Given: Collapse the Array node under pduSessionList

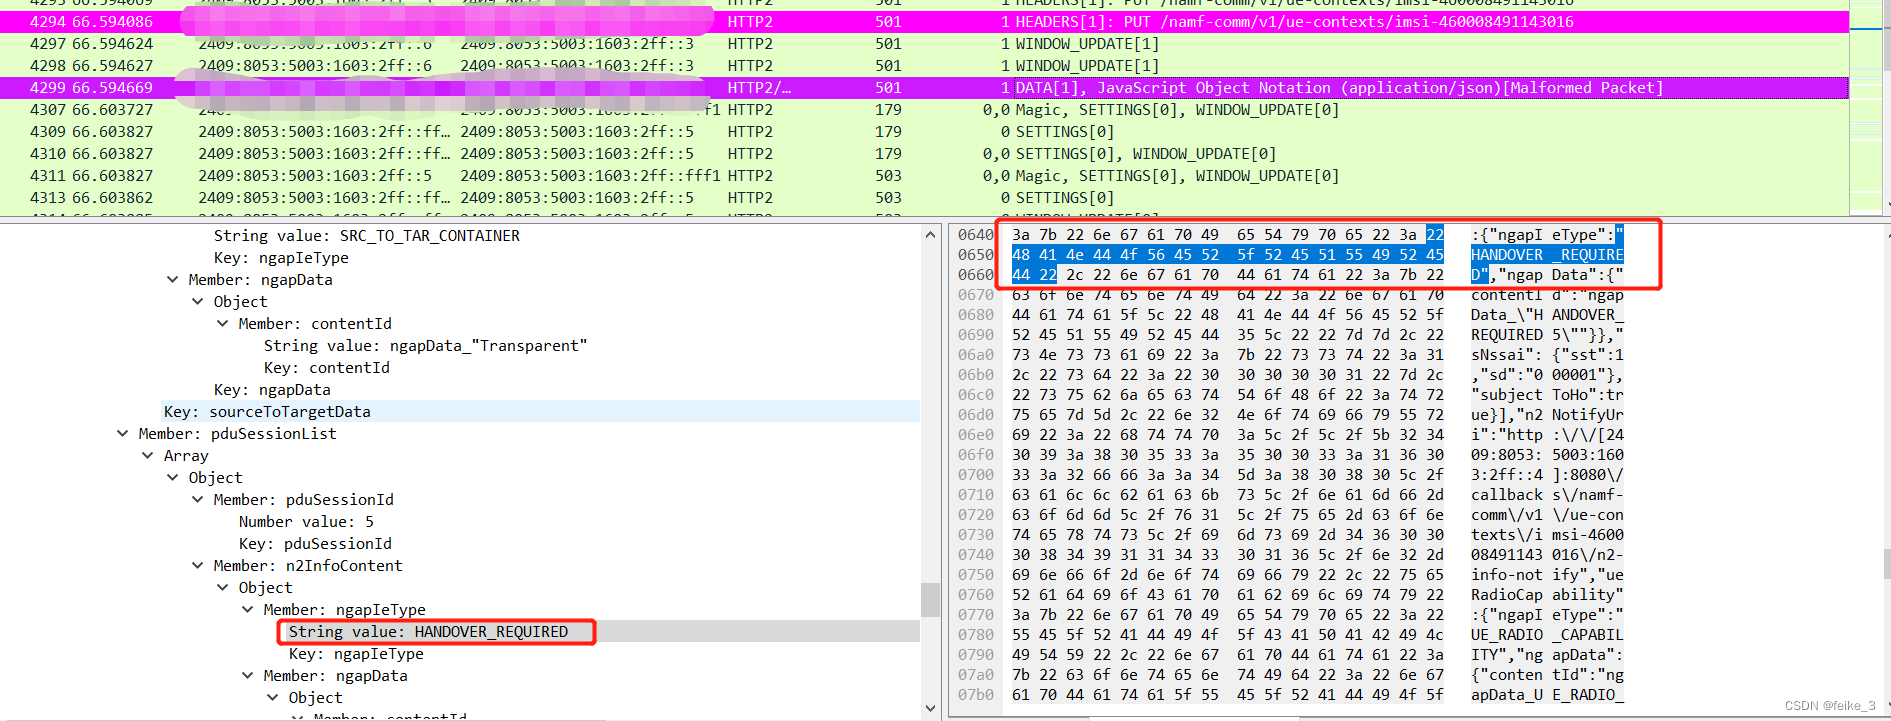Looking at the screenshot, I should click(x=148, y=456).
